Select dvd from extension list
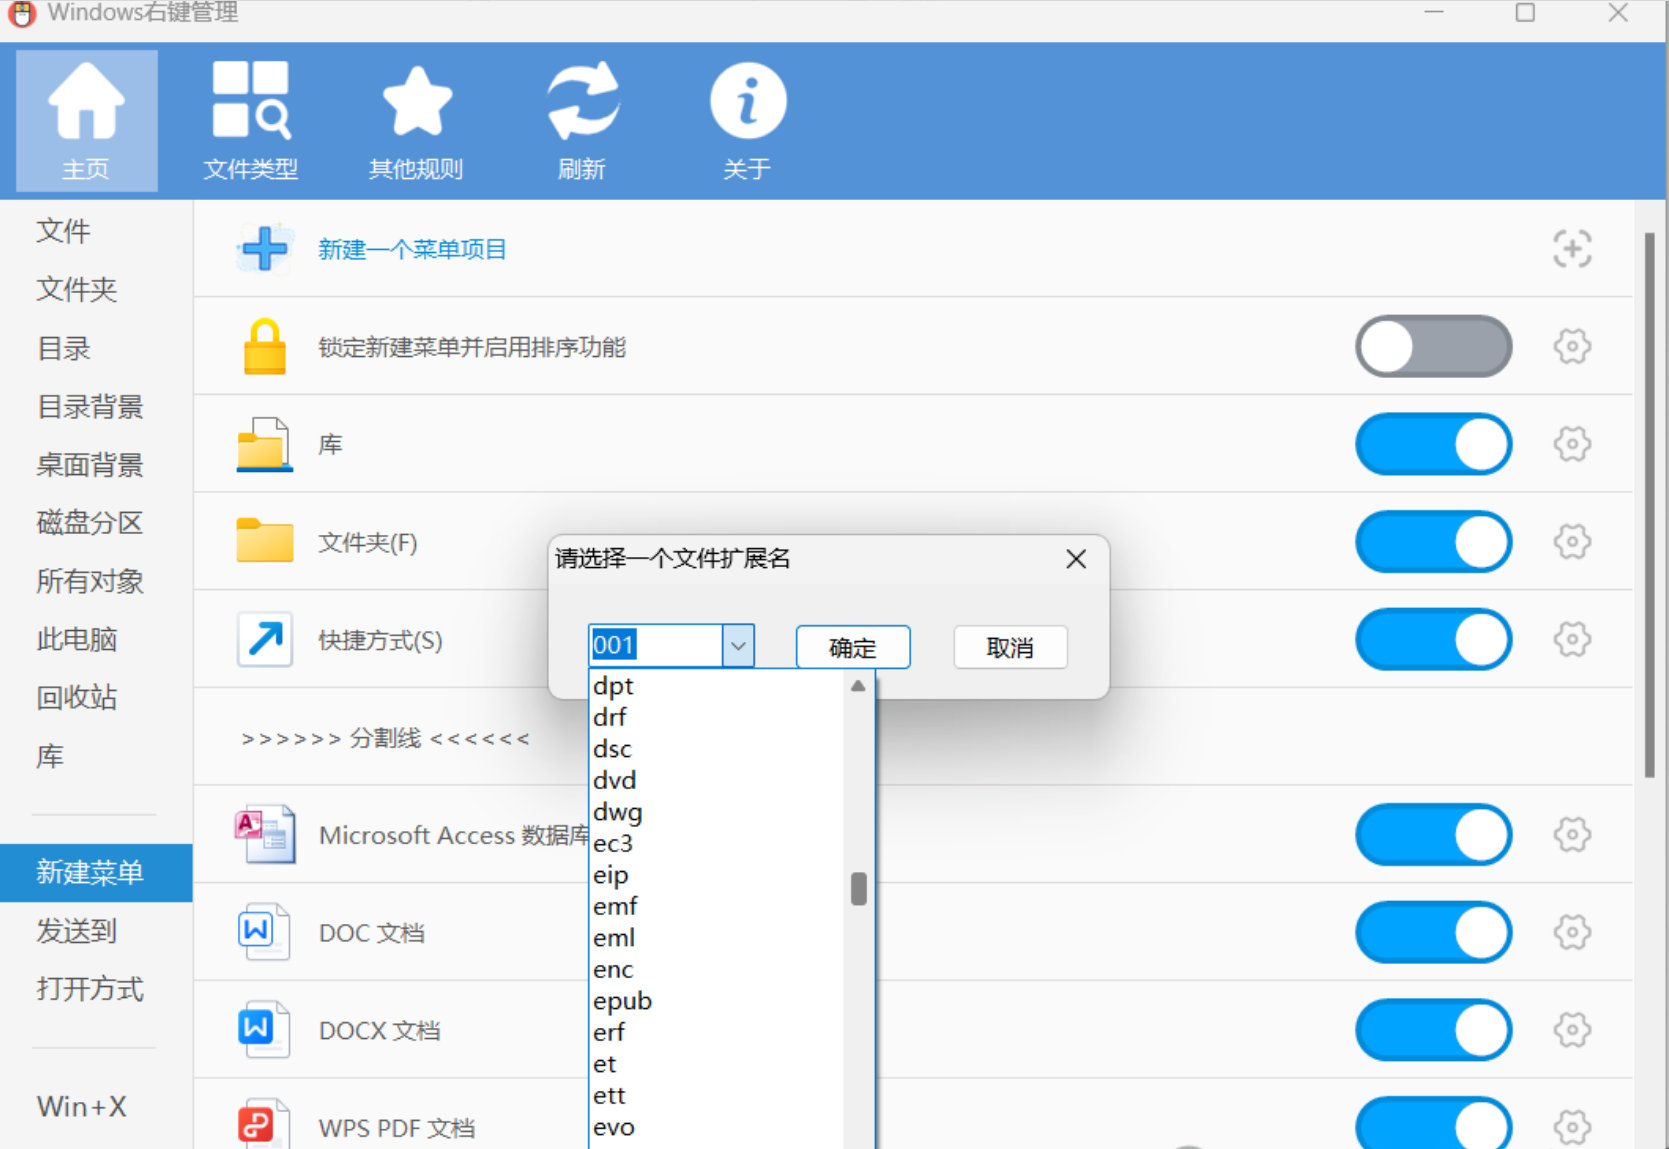Image resolution: width=1669 pixels, height=1149 pixels. click(716, 780)
